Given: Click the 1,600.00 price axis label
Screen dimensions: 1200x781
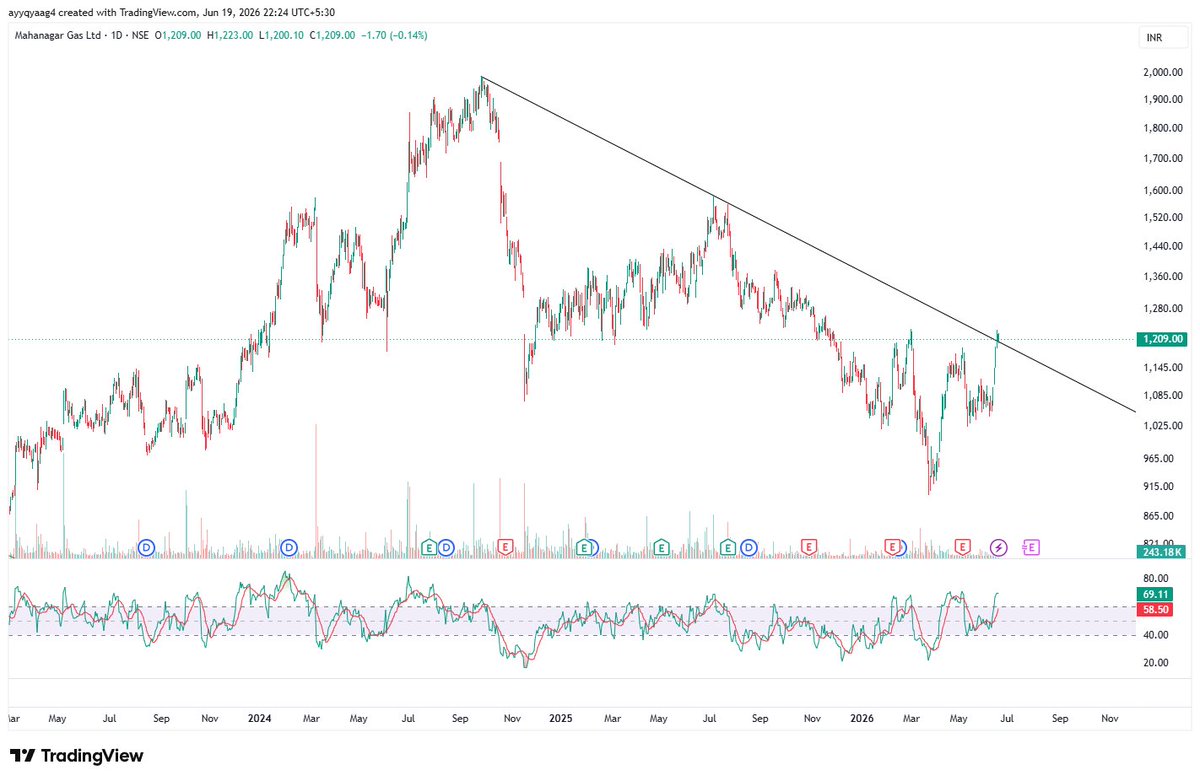Looking at the screenshot, I should click(x=1163, y=190).
